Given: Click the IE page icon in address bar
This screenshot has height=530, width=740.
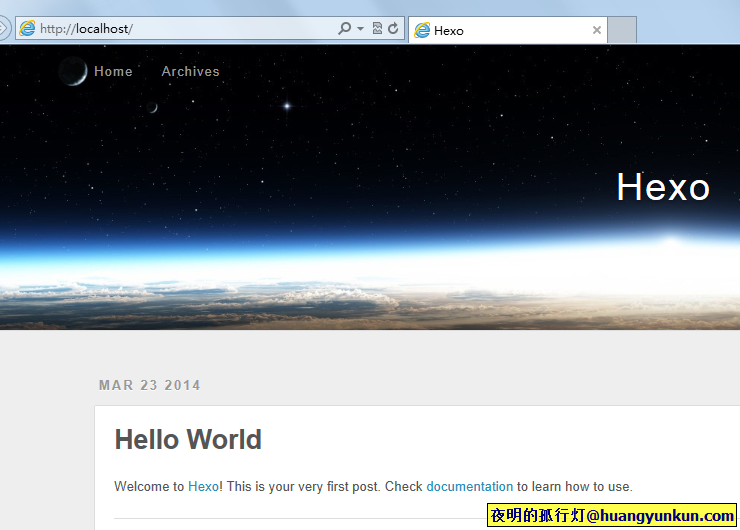Looking at the screenshot, I should [x=27, y=28].
